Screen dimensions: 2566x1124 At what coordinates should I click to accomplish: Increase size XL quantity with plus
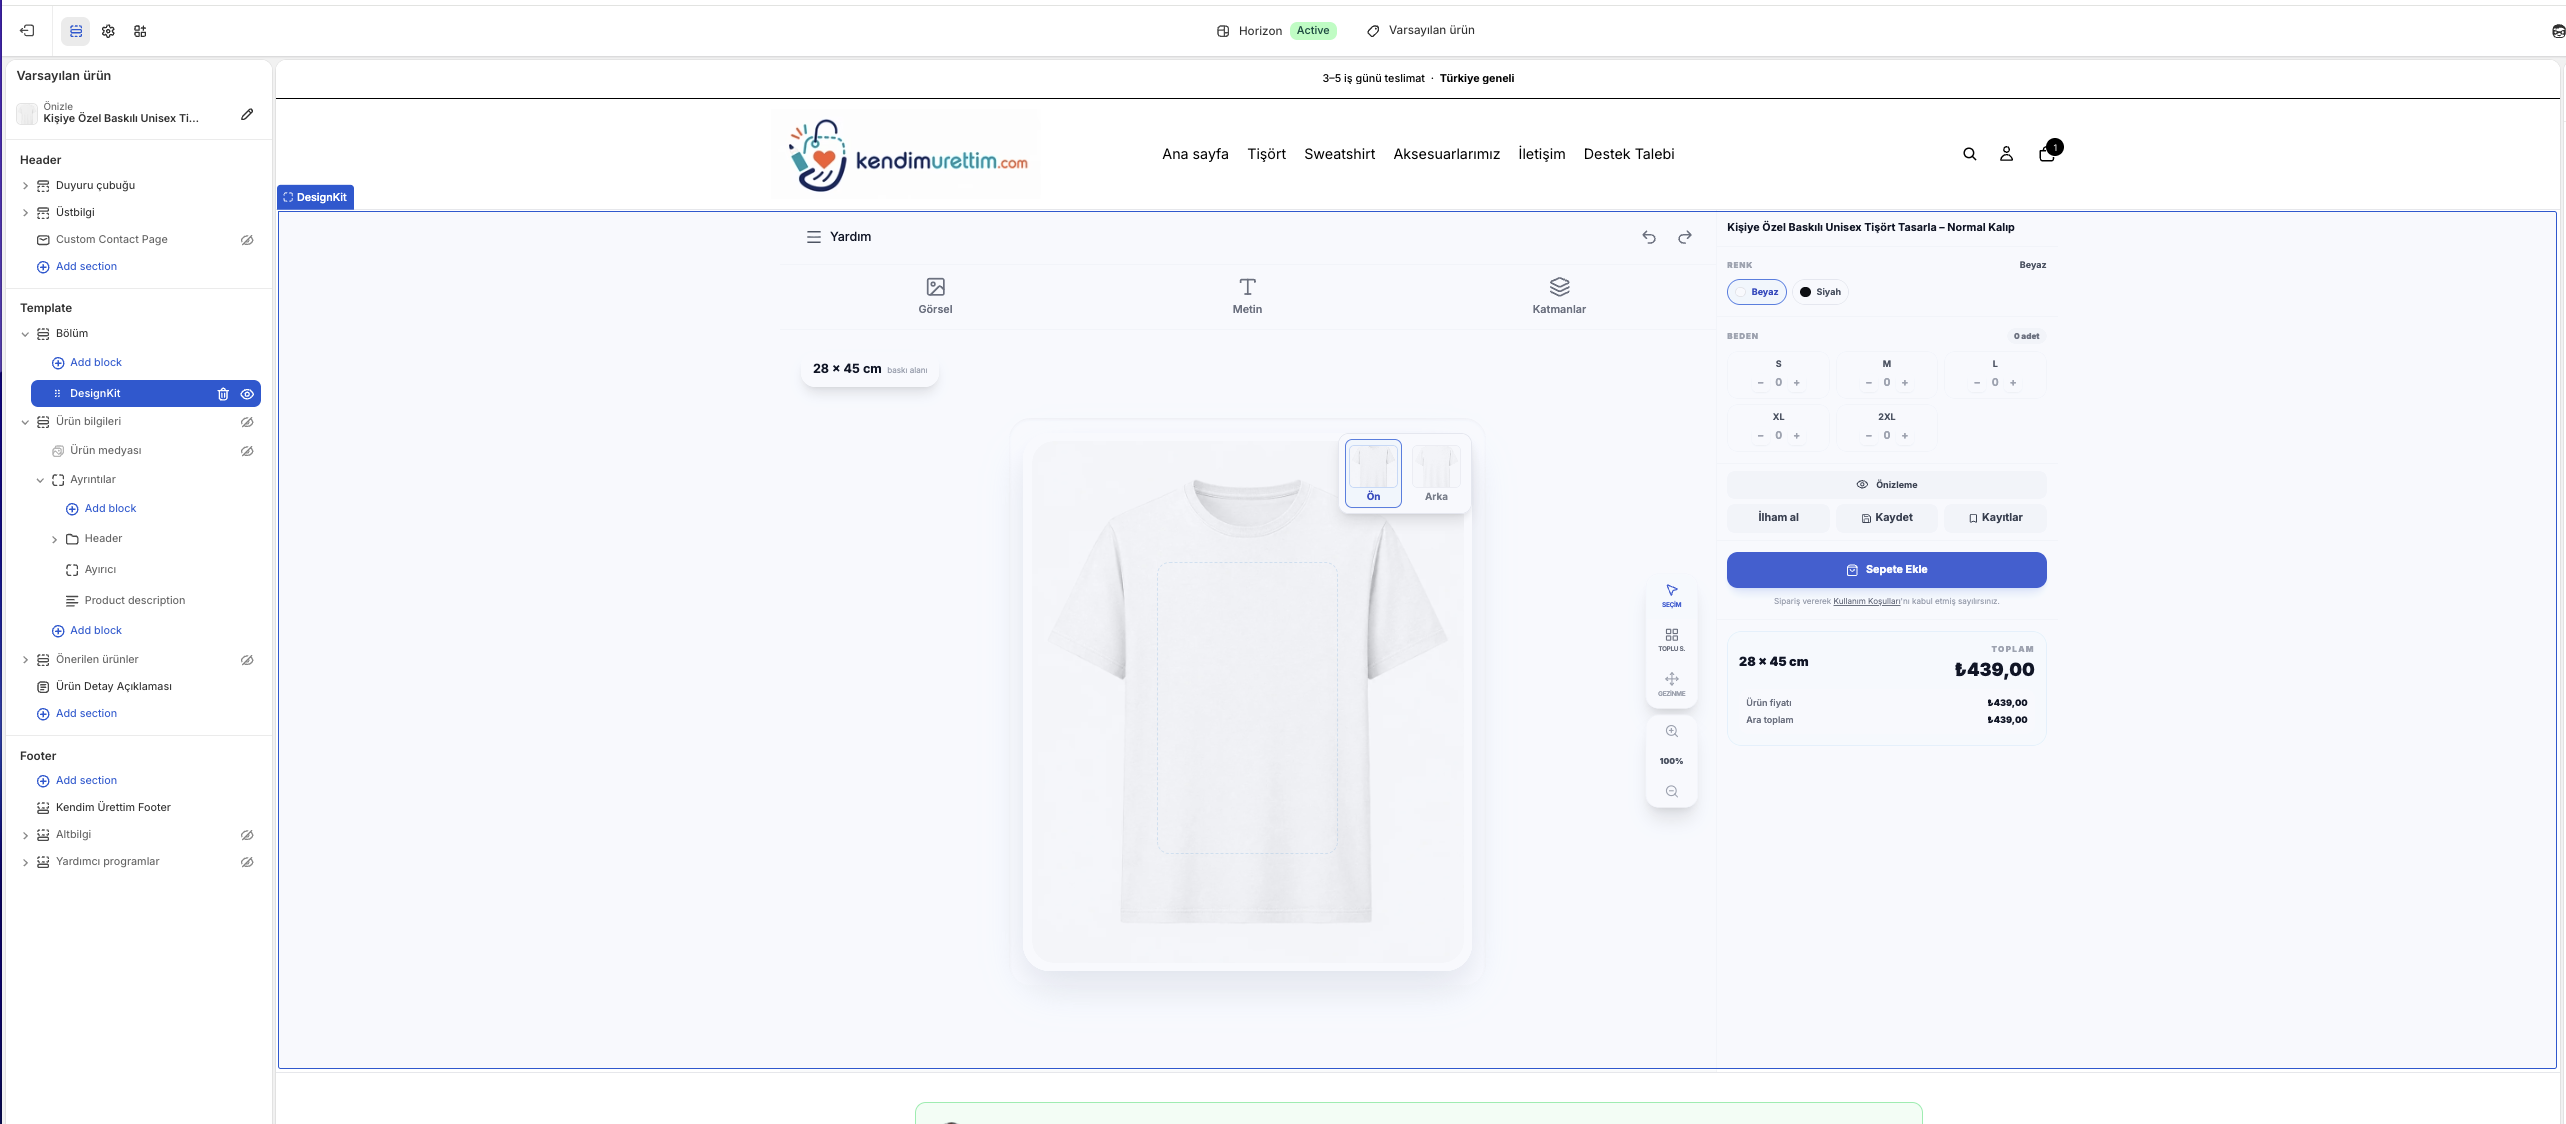[1797, 436]
